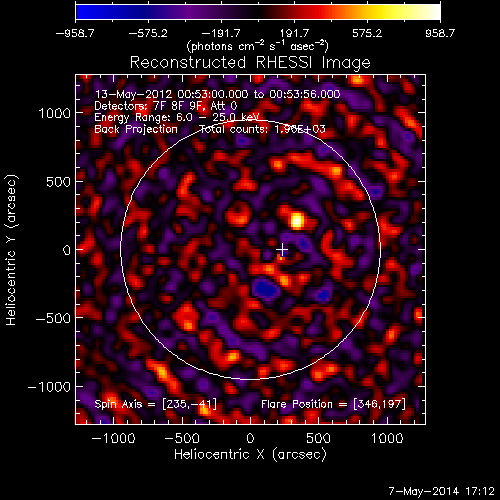Click the 'Heliocentric X (arcsec)' axis label
Screen dimensions: 500x500
250,455
